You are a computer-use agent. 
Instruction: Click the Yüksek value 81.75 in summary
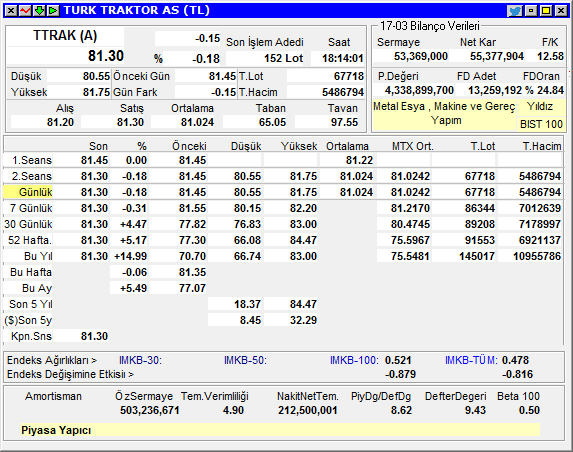point(96,92)
